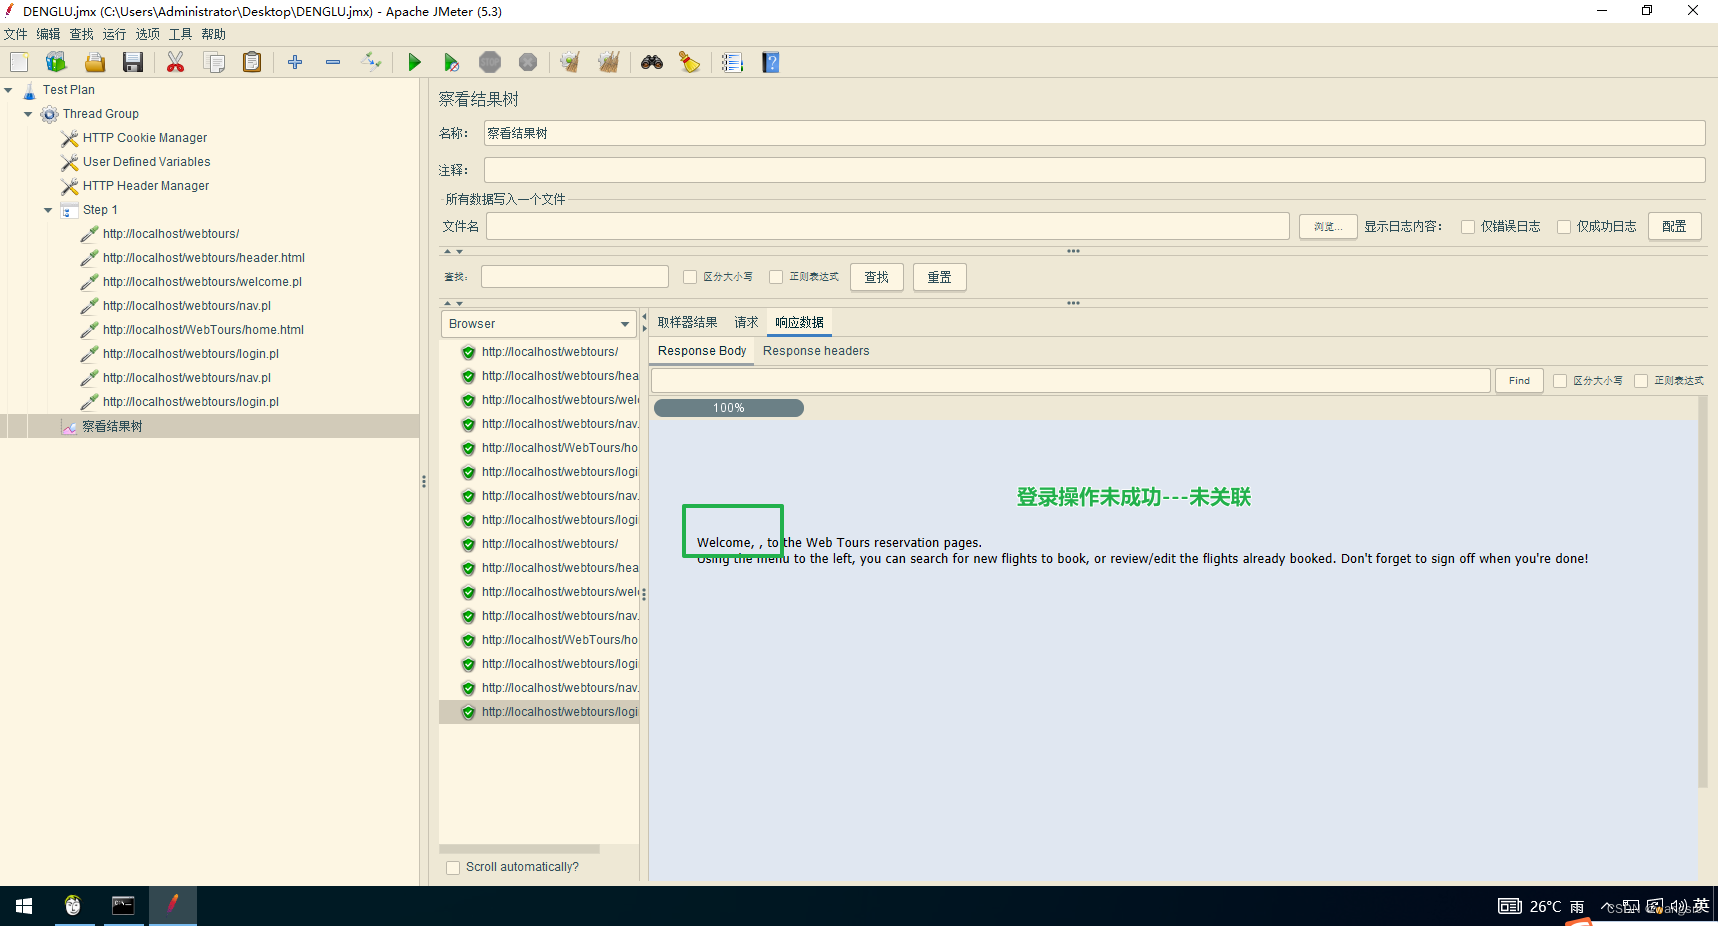Click the results list horizontal scrollbar

(x=519, y=849)
